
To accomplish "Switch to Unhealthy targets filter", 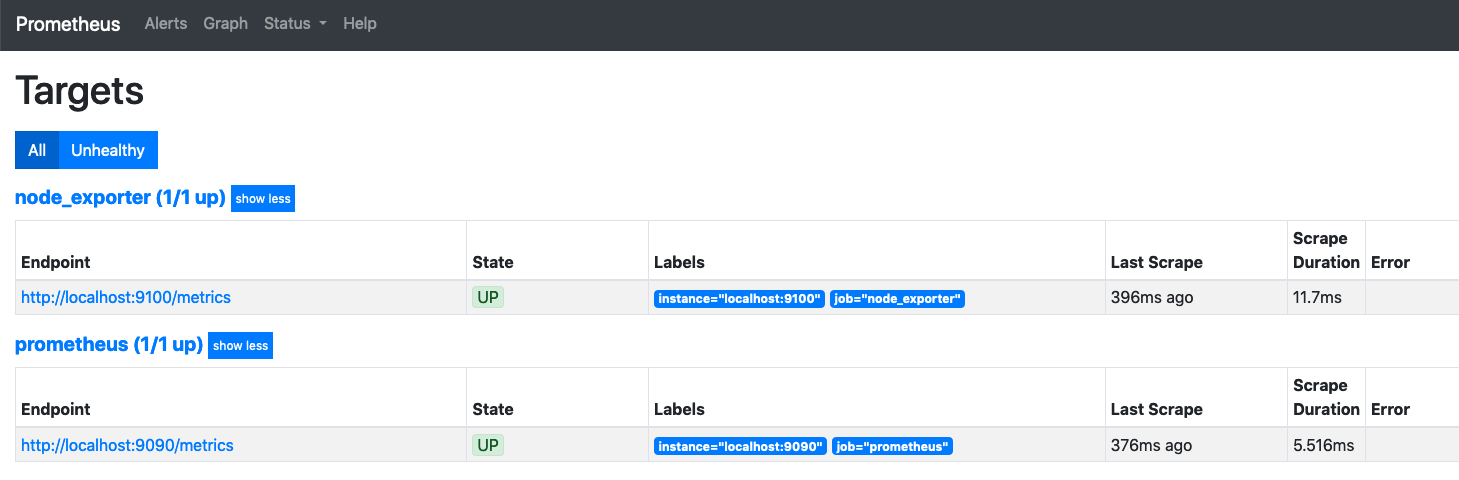I will pyautogui.click(x=108, y=150).
